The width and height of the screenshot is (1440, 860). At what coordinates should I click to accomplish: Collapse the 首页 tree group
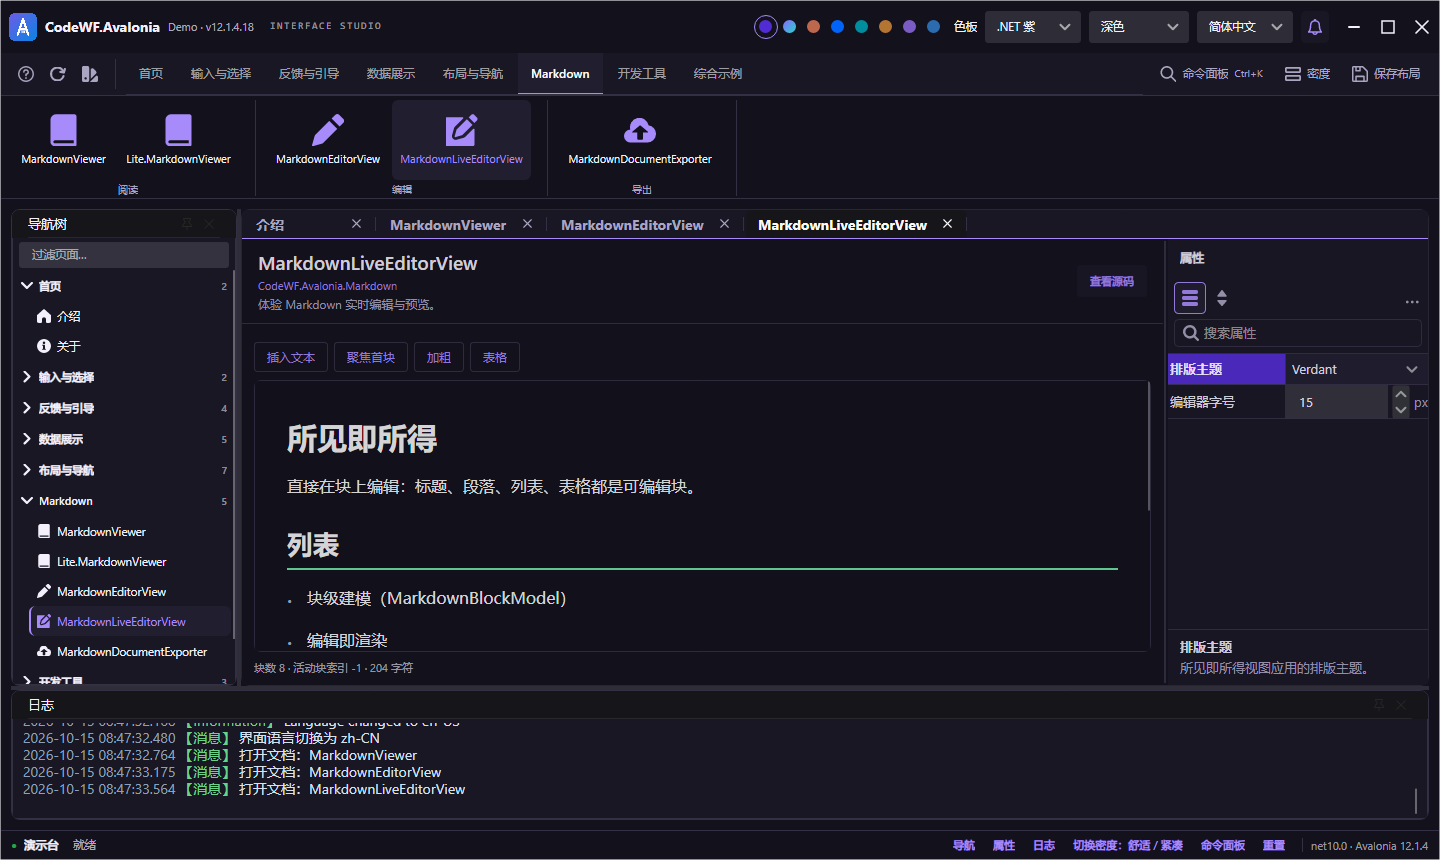tap(27, 286)
